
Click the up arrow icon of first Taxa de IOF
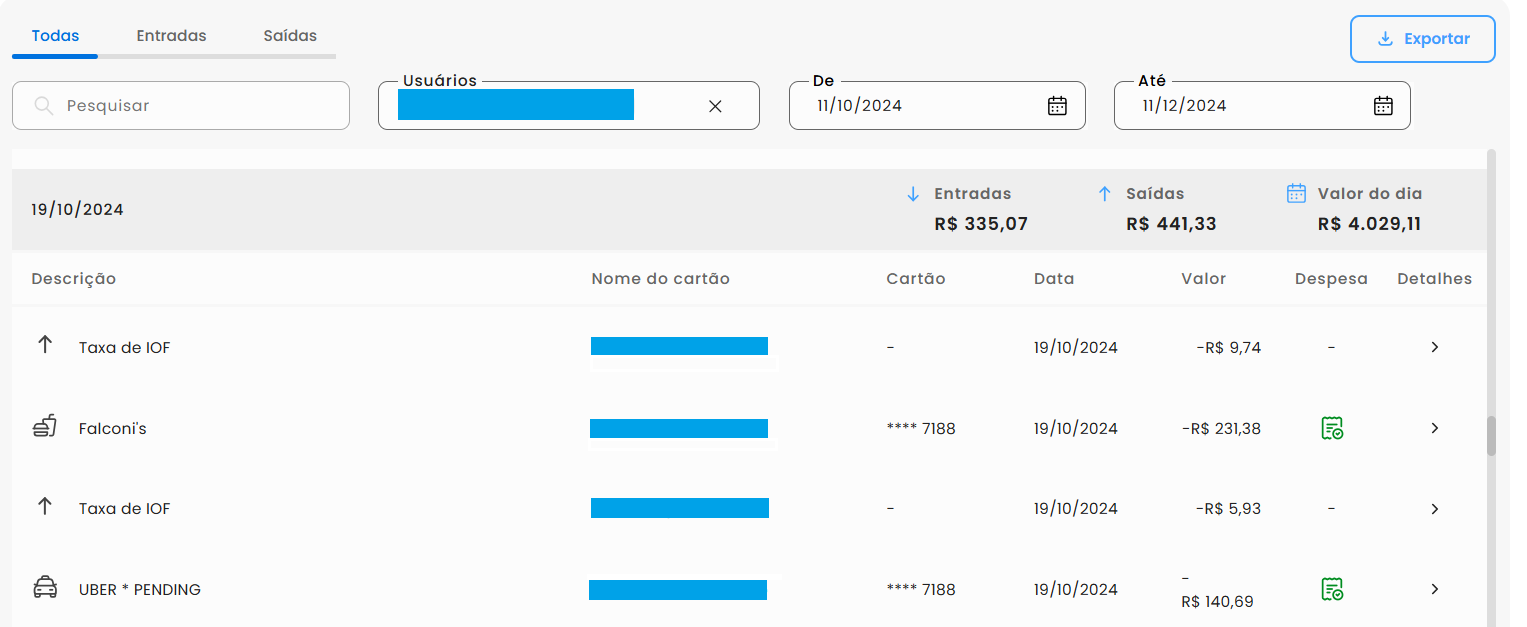[45, 345]
